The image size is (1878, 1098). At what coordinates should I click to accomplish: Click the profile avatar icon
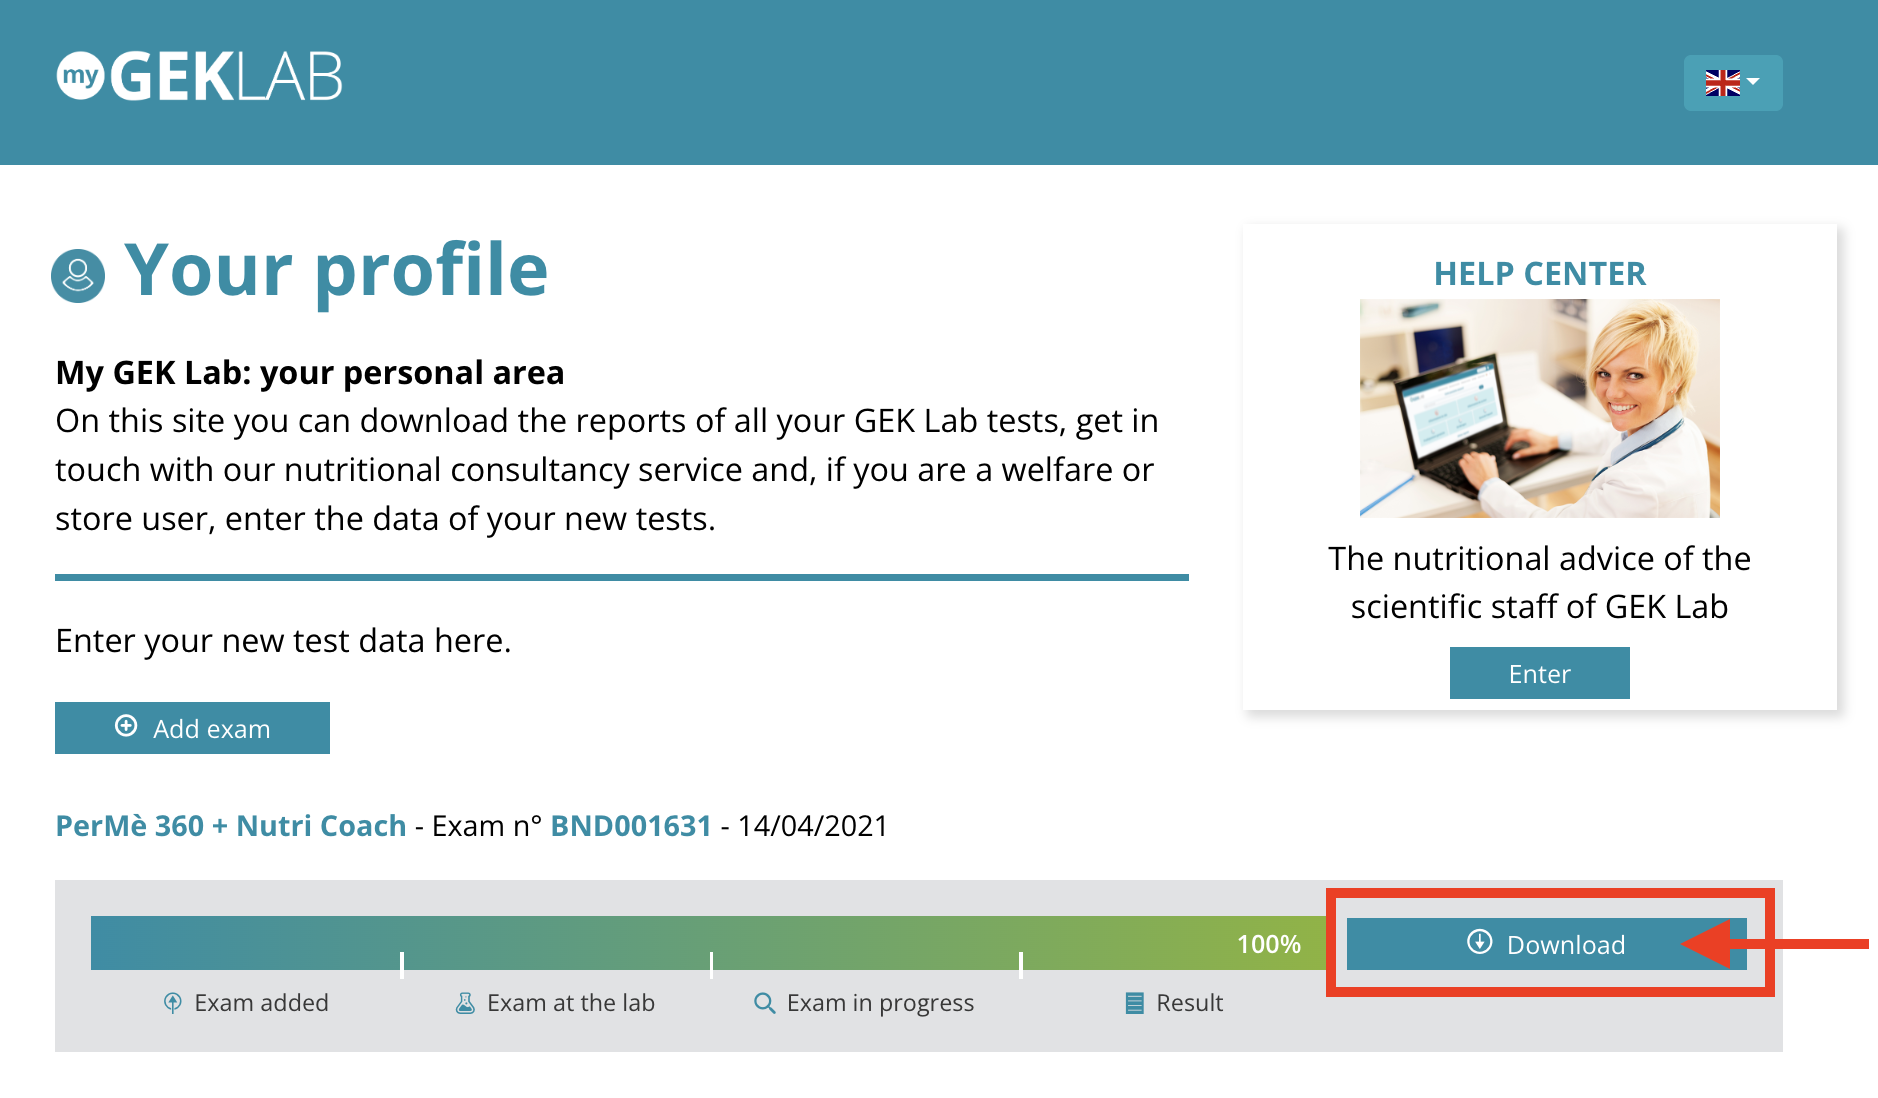78,276
